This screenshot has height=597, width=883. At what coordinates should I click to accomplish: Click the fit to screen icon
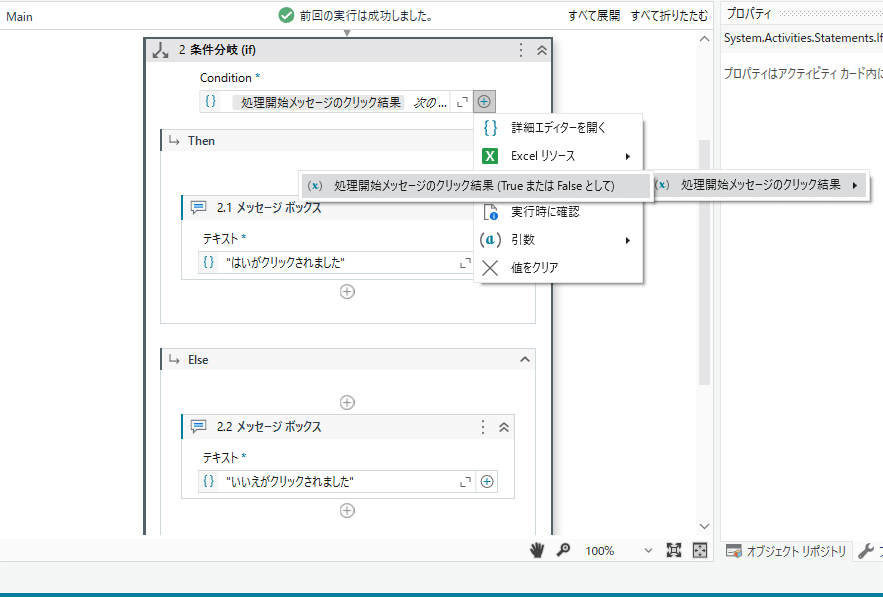(674, 550)
